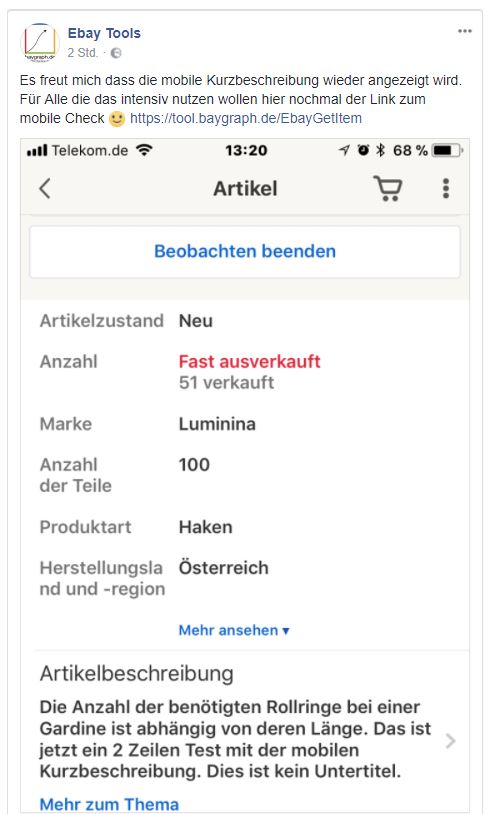The width and height of the screenshot is (490, 814).
Task: Open the vertical three-dot menu
Action: [x=445, y=188]
